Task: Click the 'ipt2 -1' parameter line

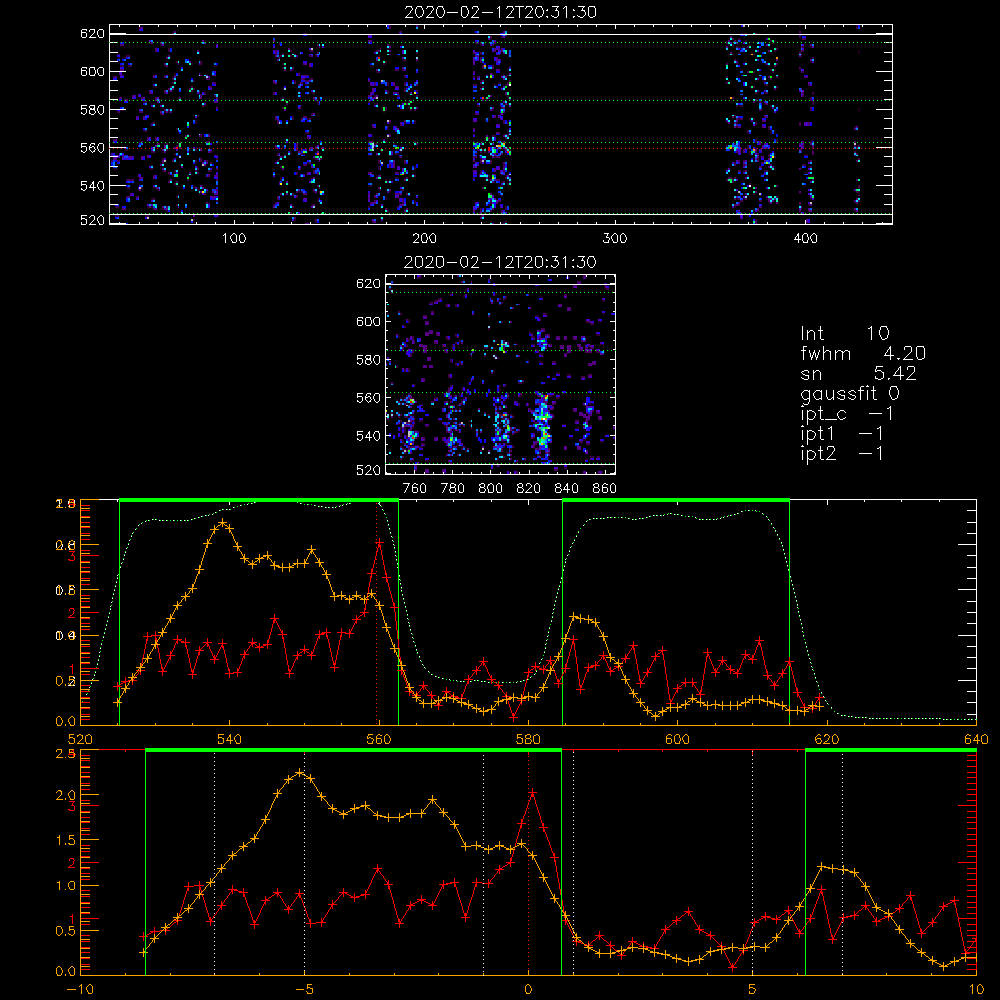Action: click(842, 453)
